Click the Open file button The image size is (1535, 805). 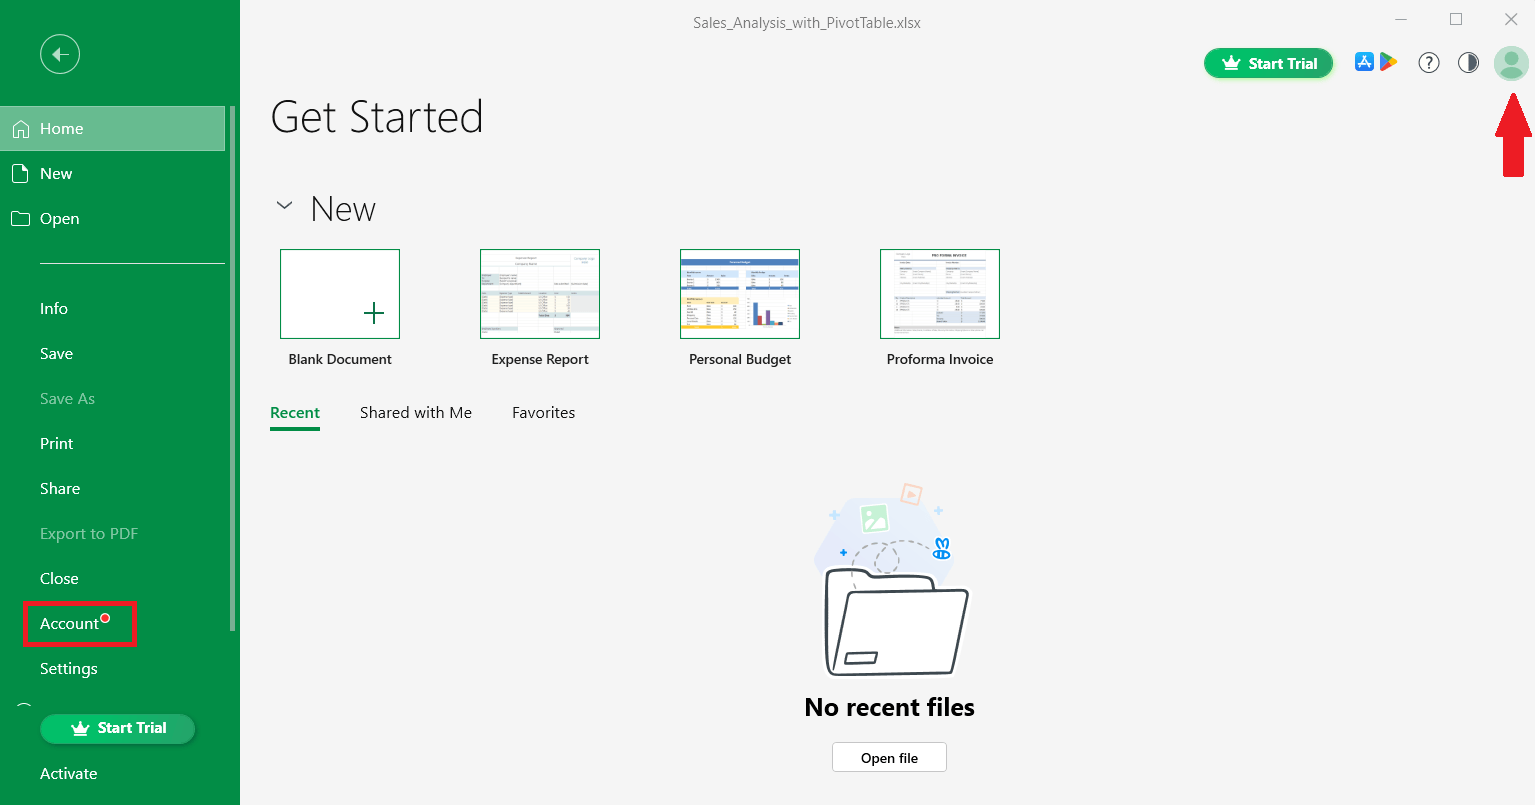click(889, 758)
